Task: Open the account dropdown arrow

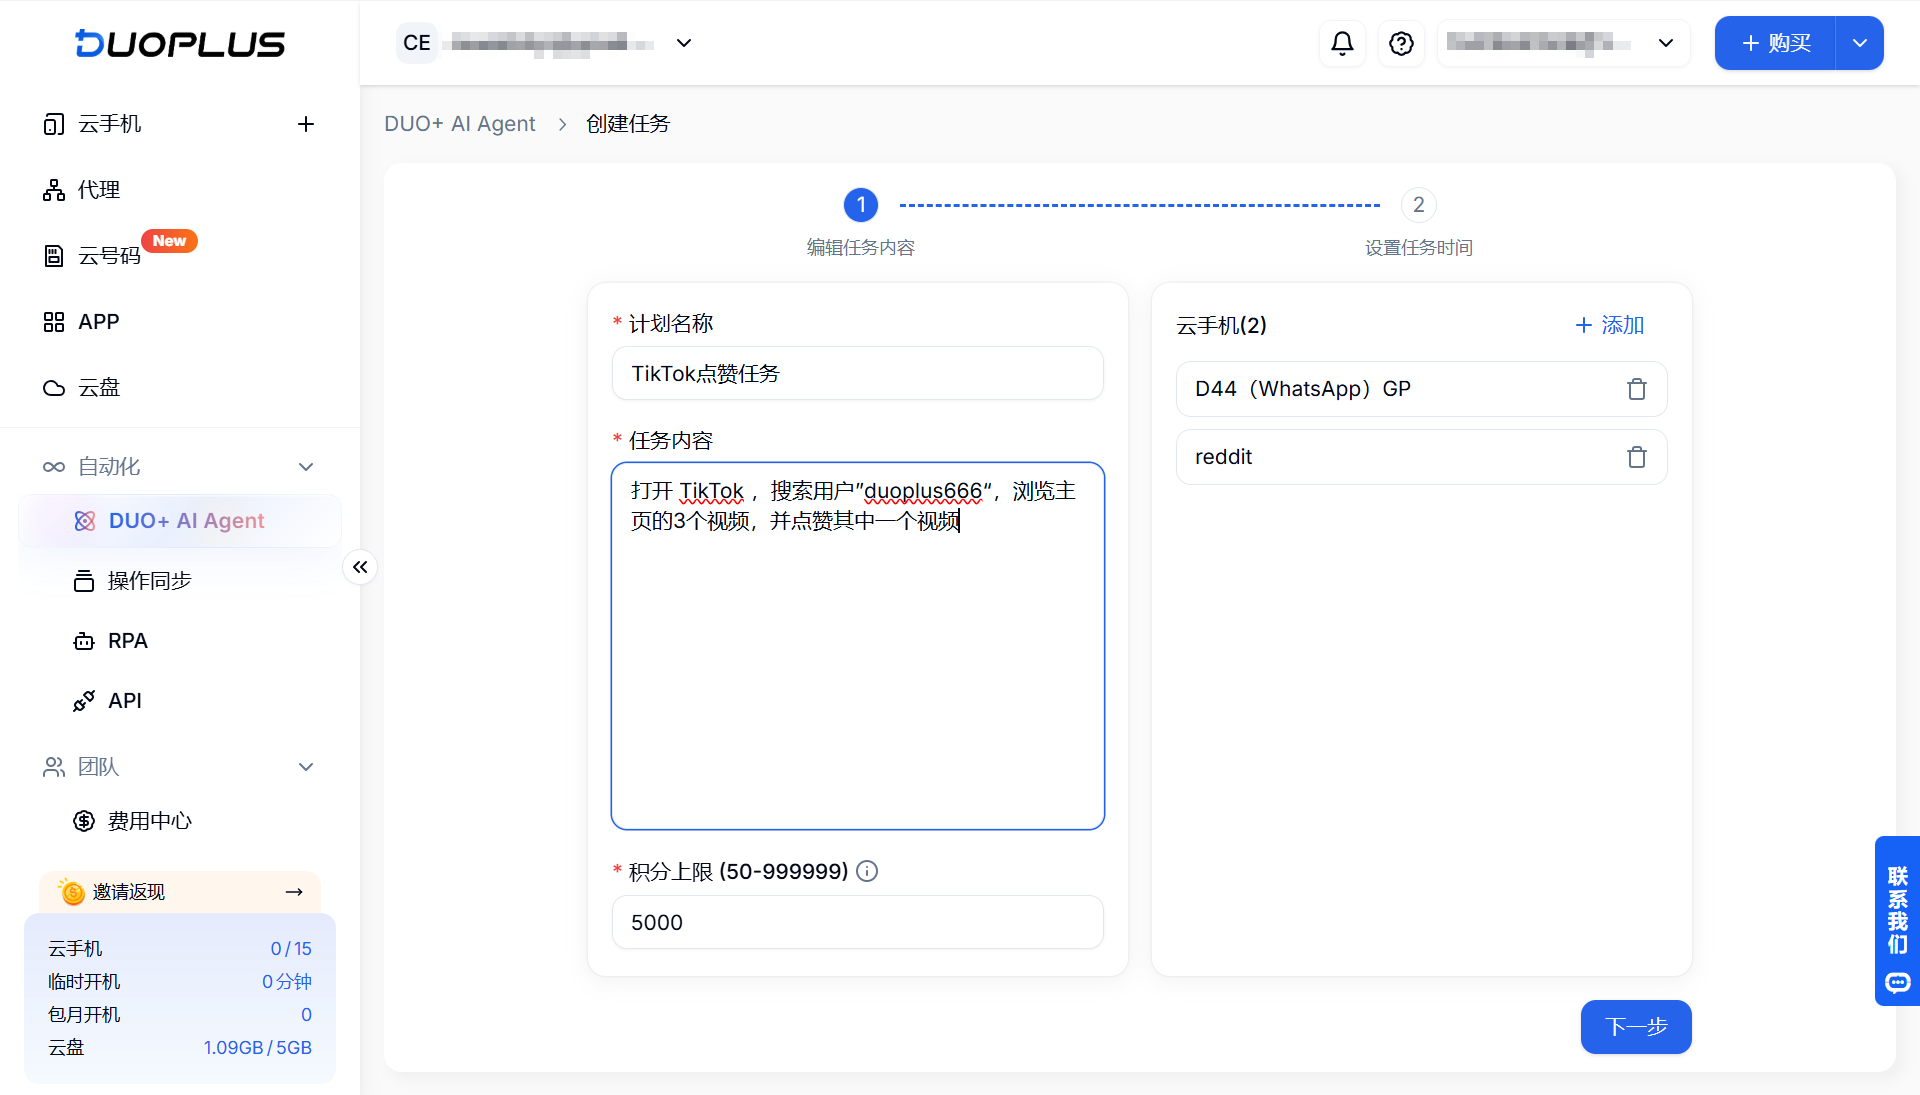Action: tap(1666, 43)
